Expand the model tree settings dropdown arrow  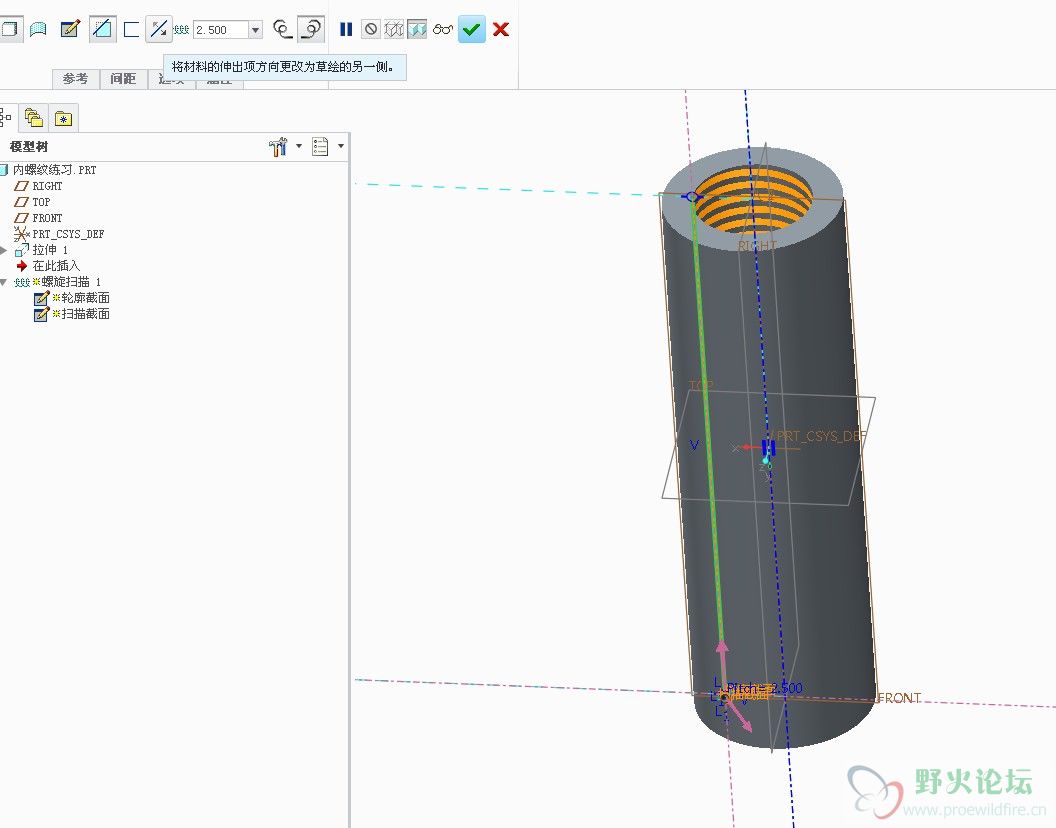point(299,146)
